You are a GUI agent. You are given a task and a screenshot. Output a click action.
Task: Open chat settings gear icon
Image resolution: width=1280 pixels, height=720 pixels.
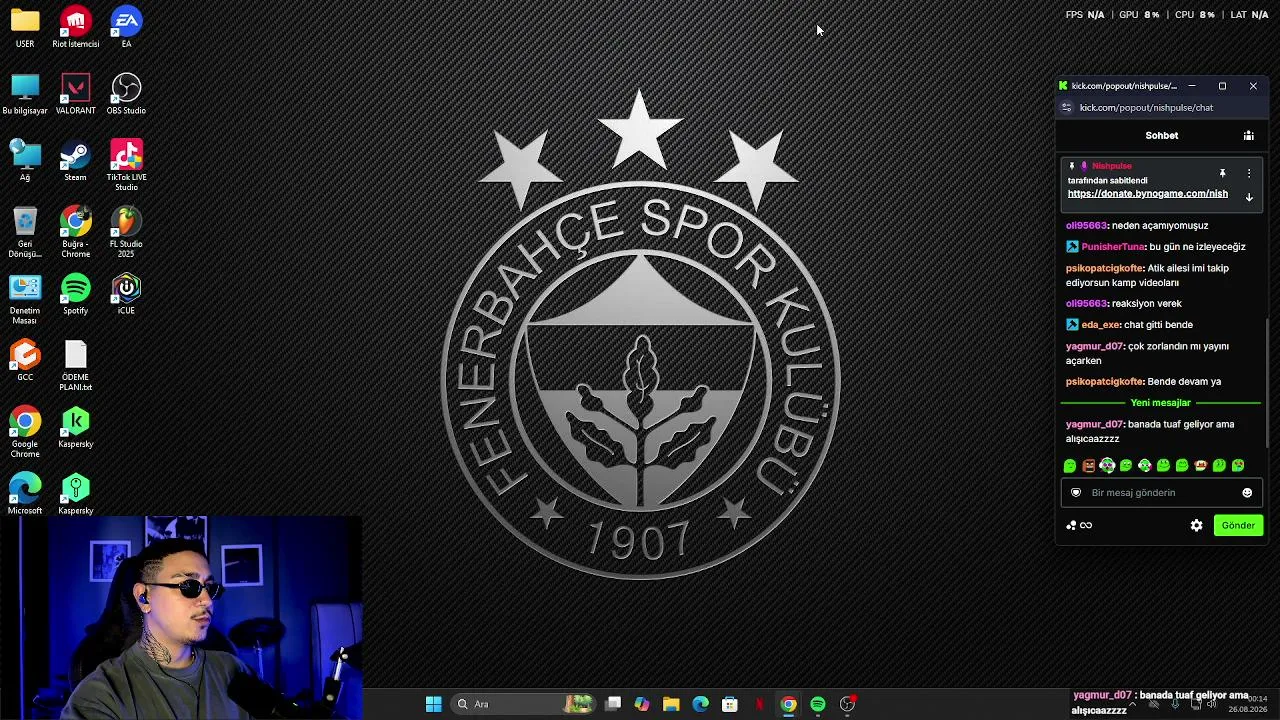(x=1196, y=525)
